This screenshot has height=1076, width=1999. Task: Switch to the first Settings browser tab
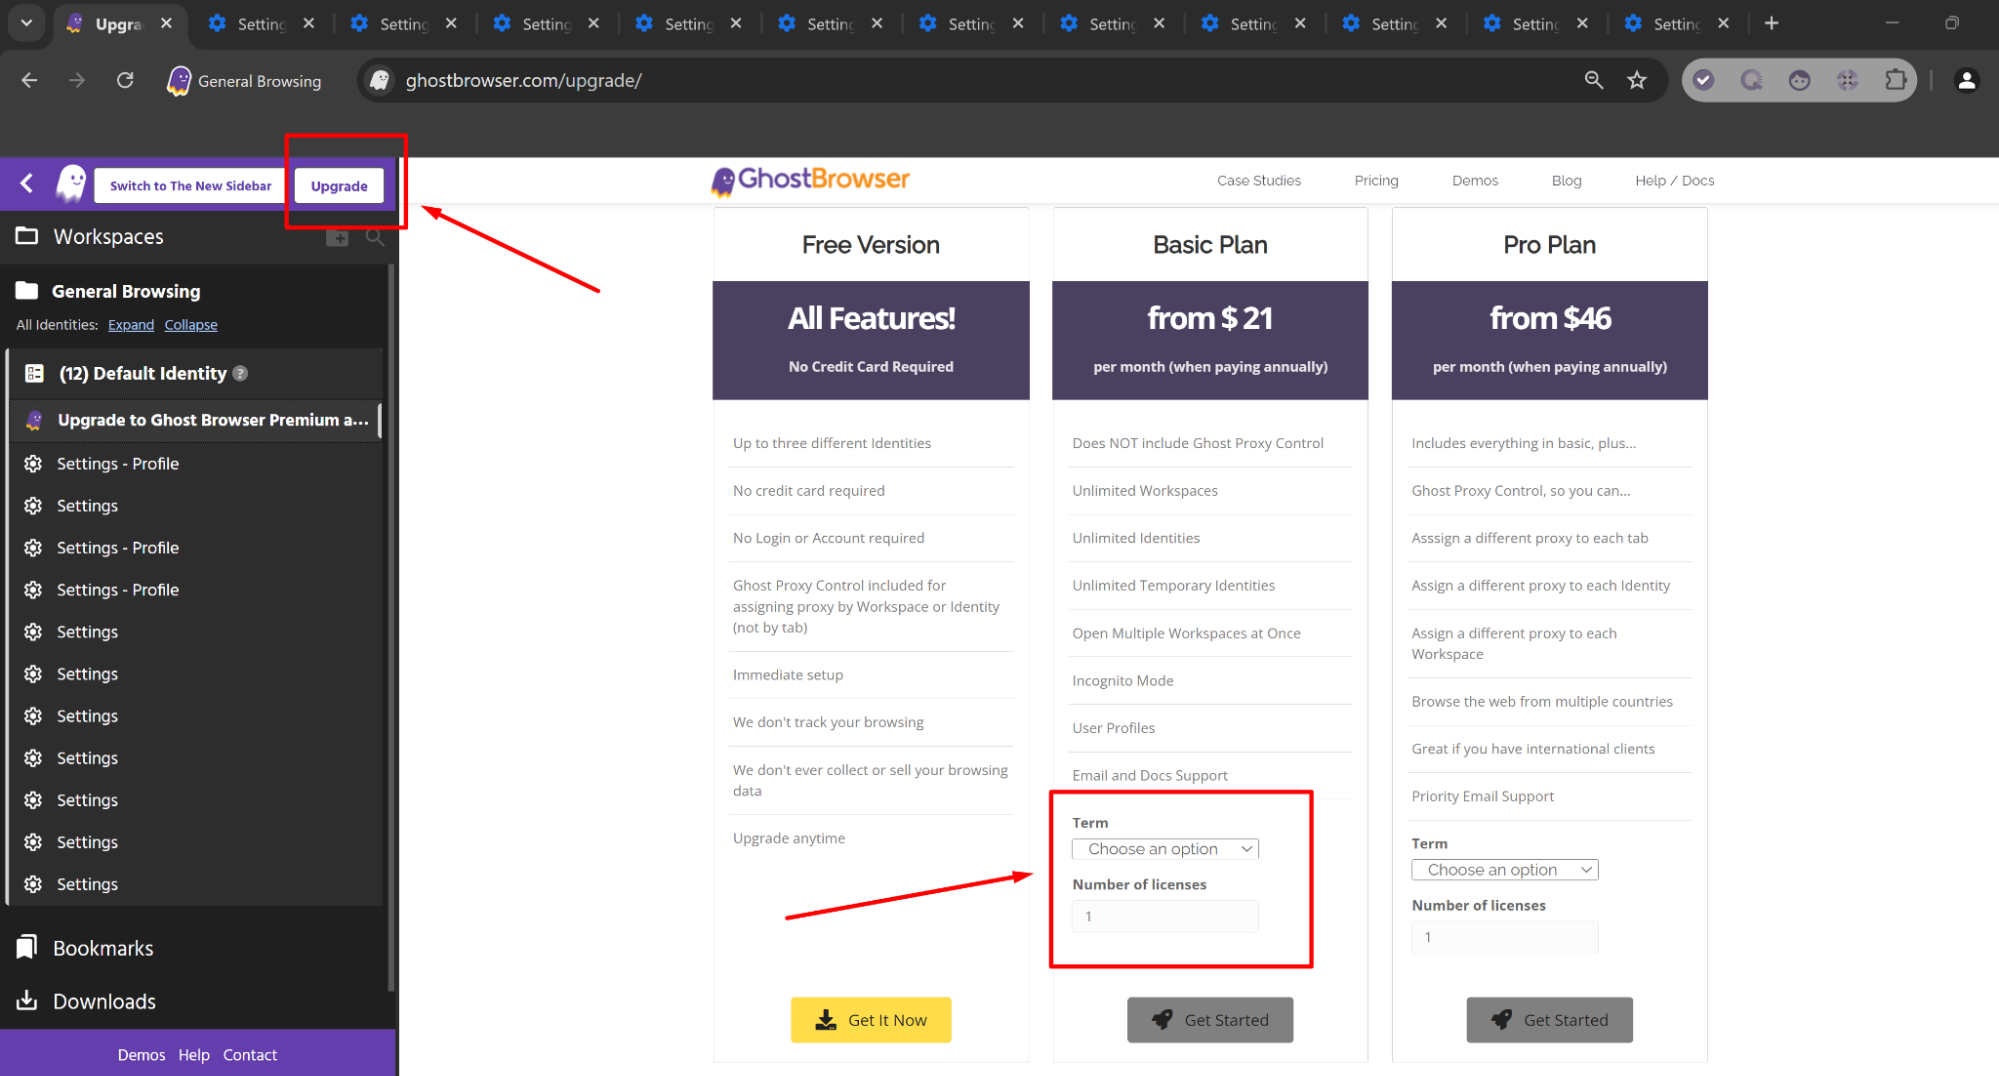(x=262, y=24)
